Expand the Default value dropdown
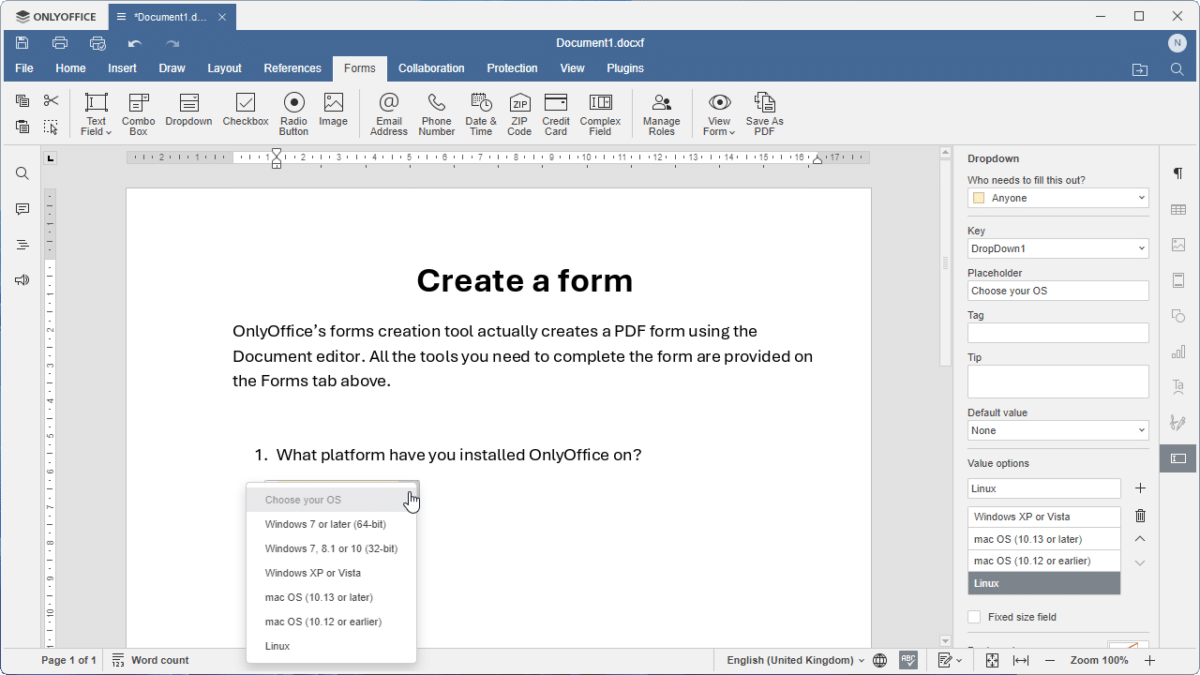The height and width of the screenshot is (675, 1200). pos(1057,430)
